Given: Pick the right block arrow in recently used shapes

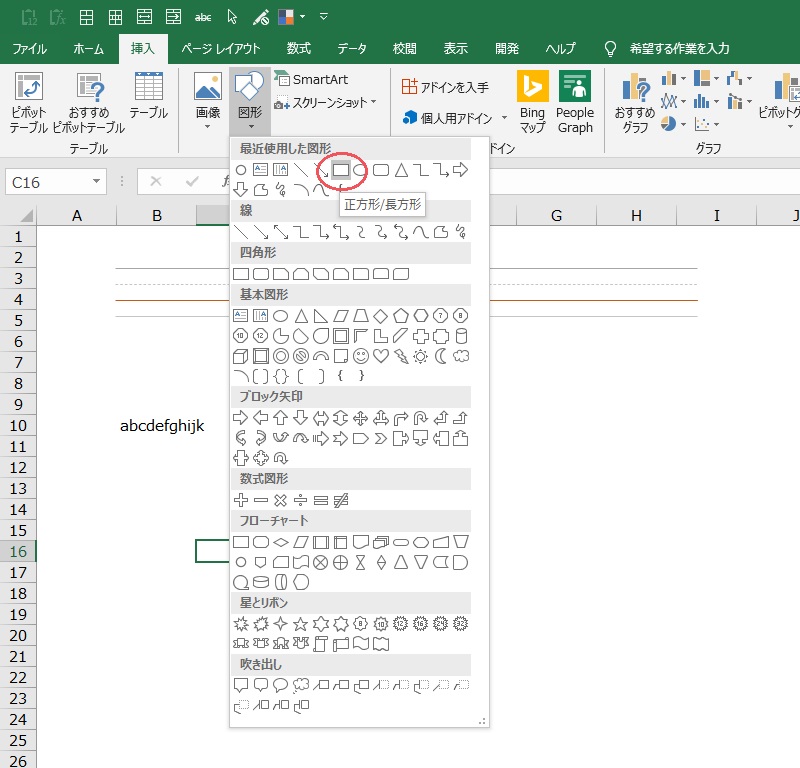Looking at the screenshot, I should [460, 170].
